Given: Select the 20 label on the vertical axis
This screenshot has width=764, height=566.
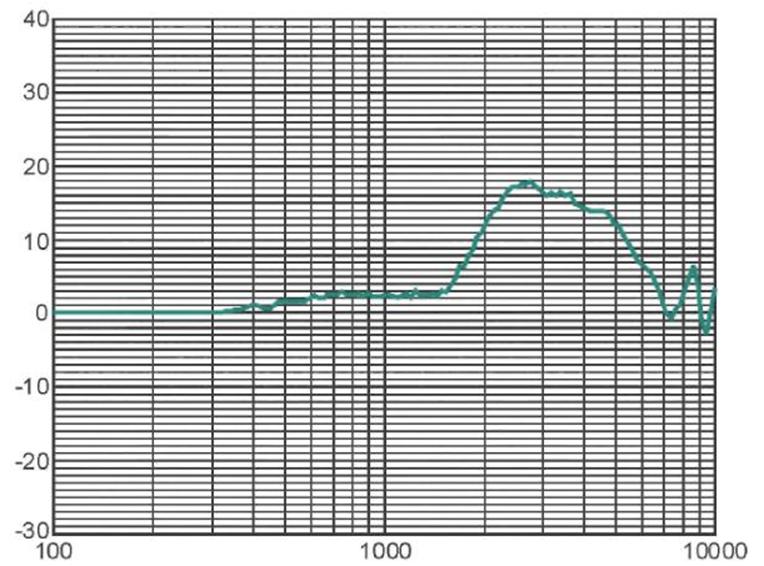Looking at the screenshot, I should pyautogui.click(x=35, y=165).
